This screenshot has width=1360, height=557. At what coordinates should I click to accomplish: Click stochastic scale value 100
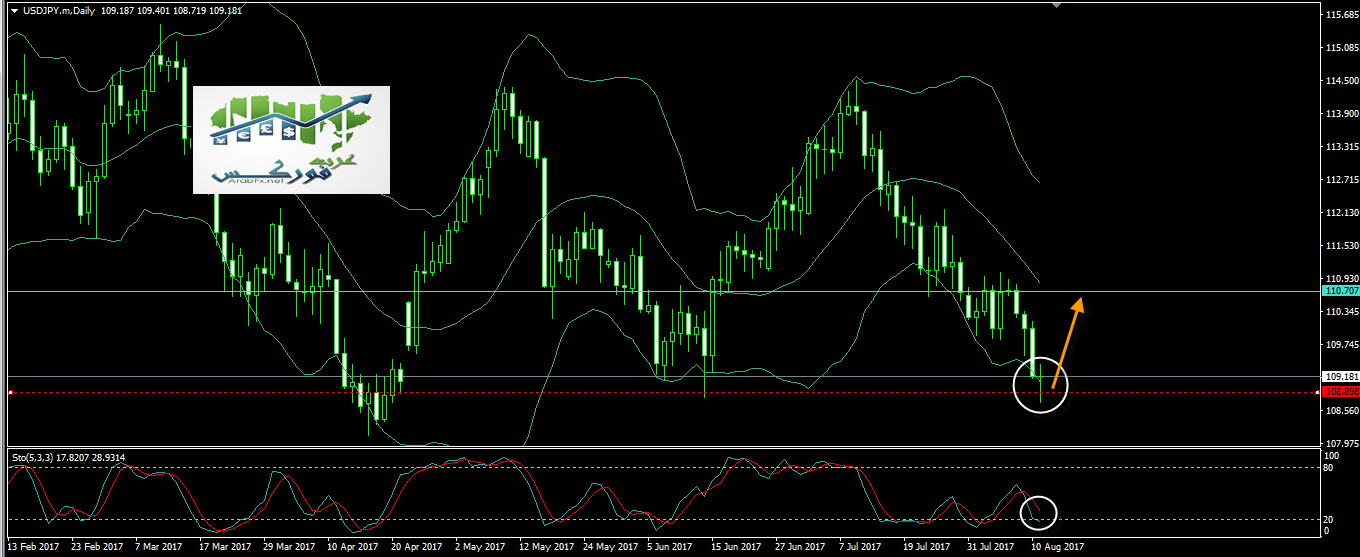(x=1333, y=455)
